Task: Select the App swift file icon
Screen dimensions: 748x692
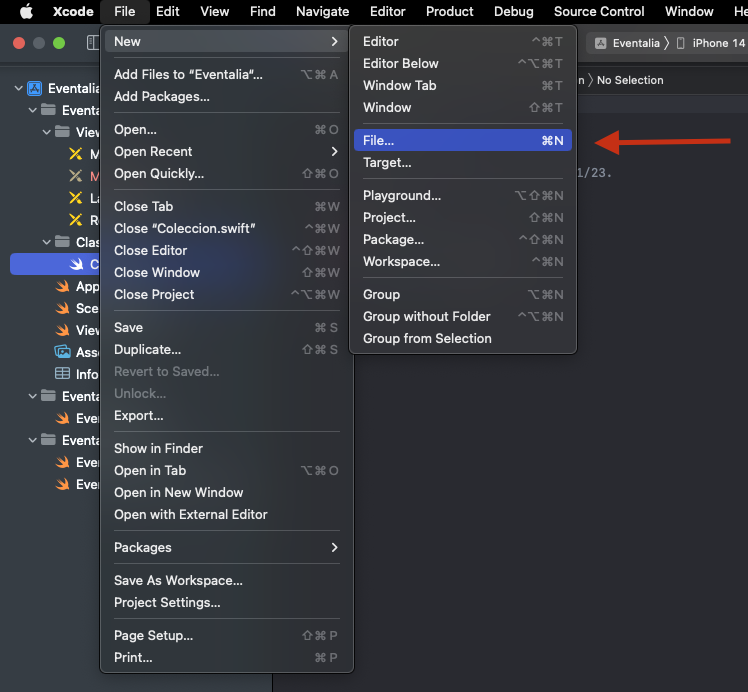Action: tap(62, 286)
